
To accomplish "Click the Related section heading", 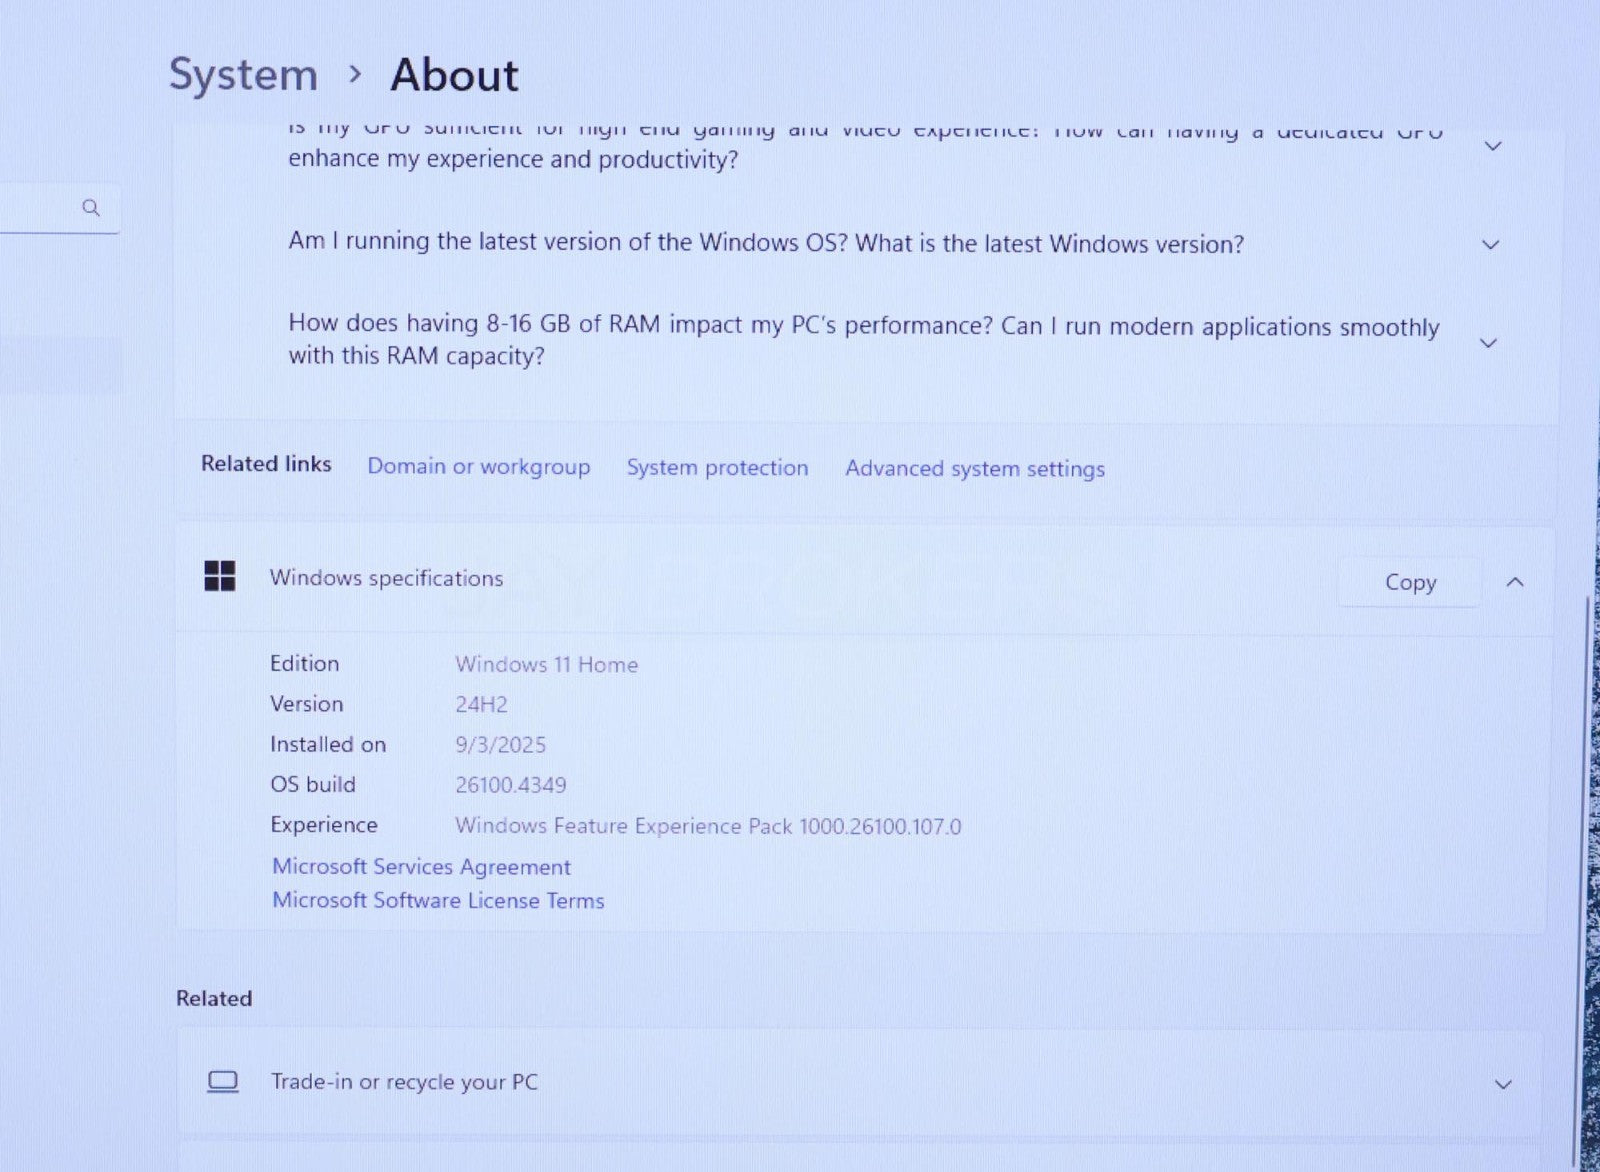I will (x=214, y=998).
